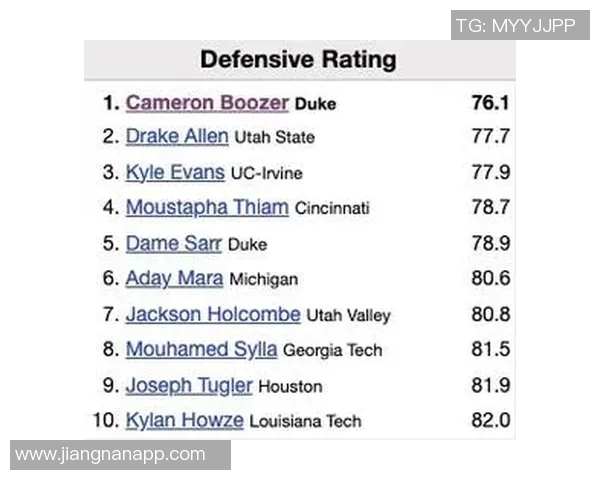Select the Dame Sarr link

pos(174,243)
